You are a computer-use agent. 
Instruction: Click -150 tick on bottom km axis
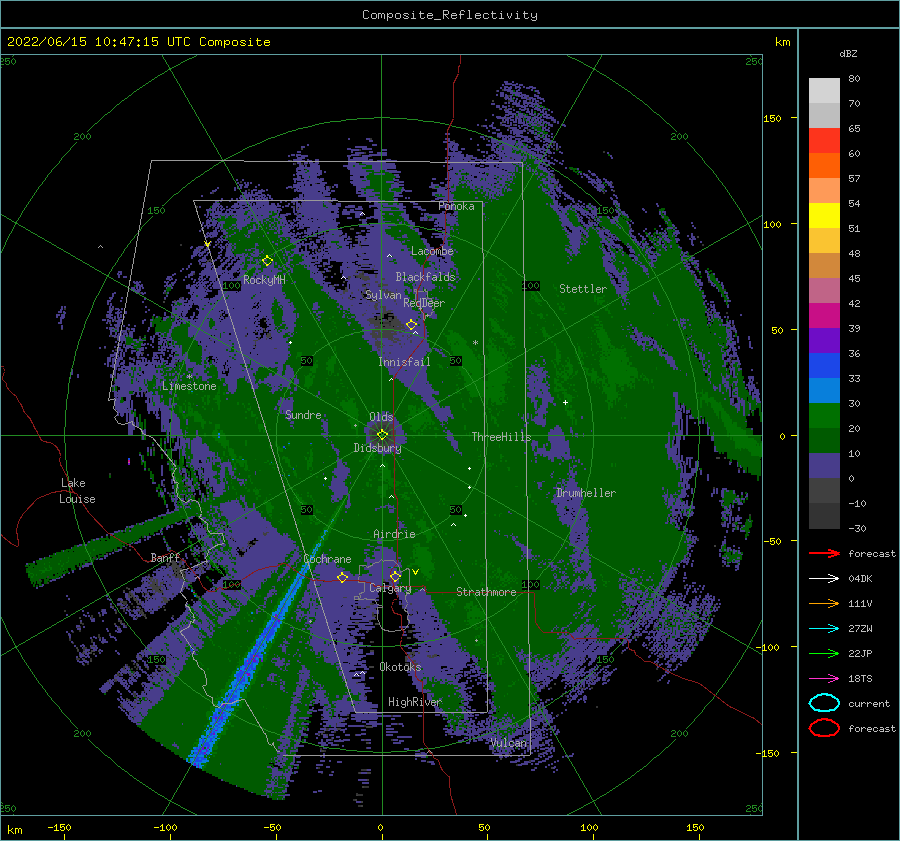click(60, 827)
